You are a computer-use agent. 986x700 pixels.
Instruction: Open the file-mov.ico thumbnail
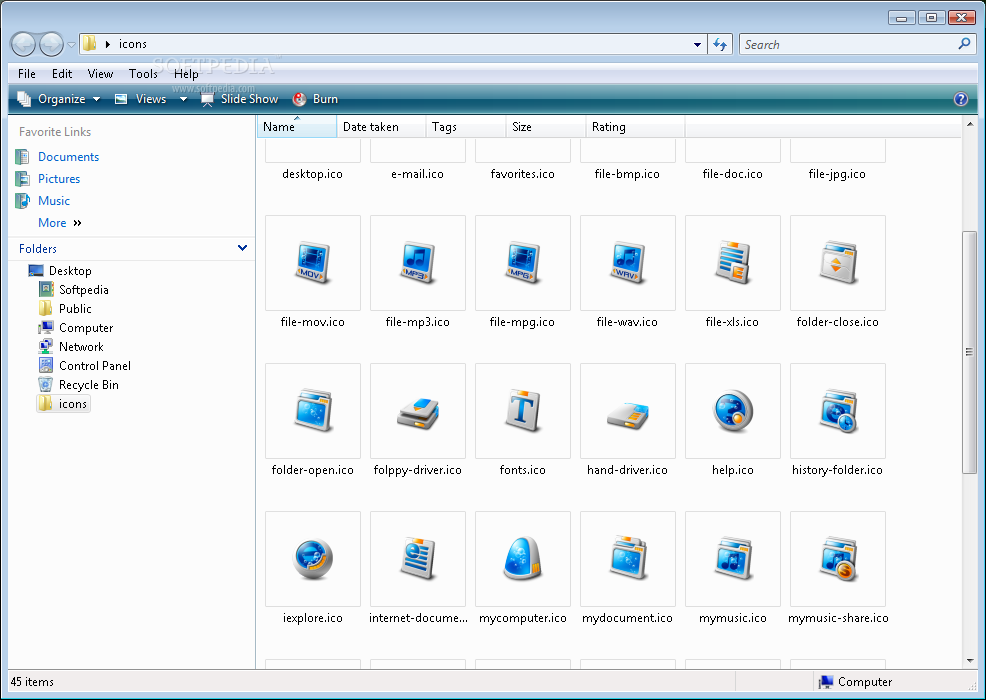click(313, 263)
